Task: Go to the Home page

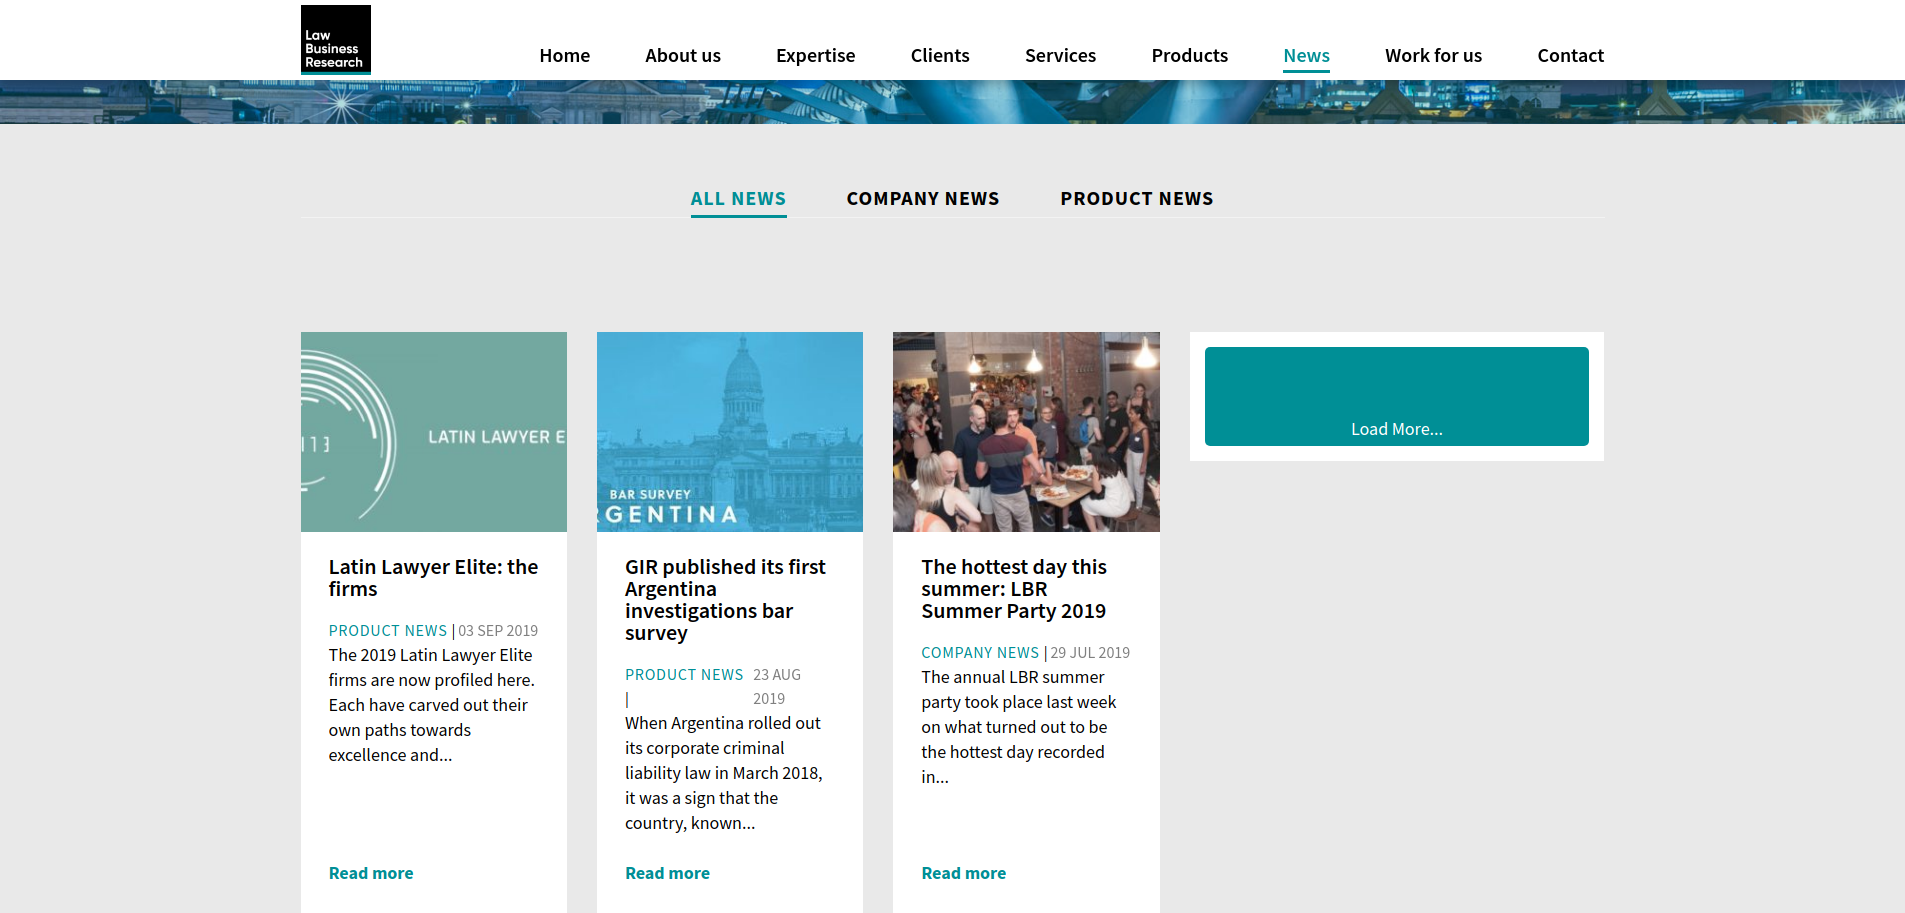Action: tap(564, 56)
